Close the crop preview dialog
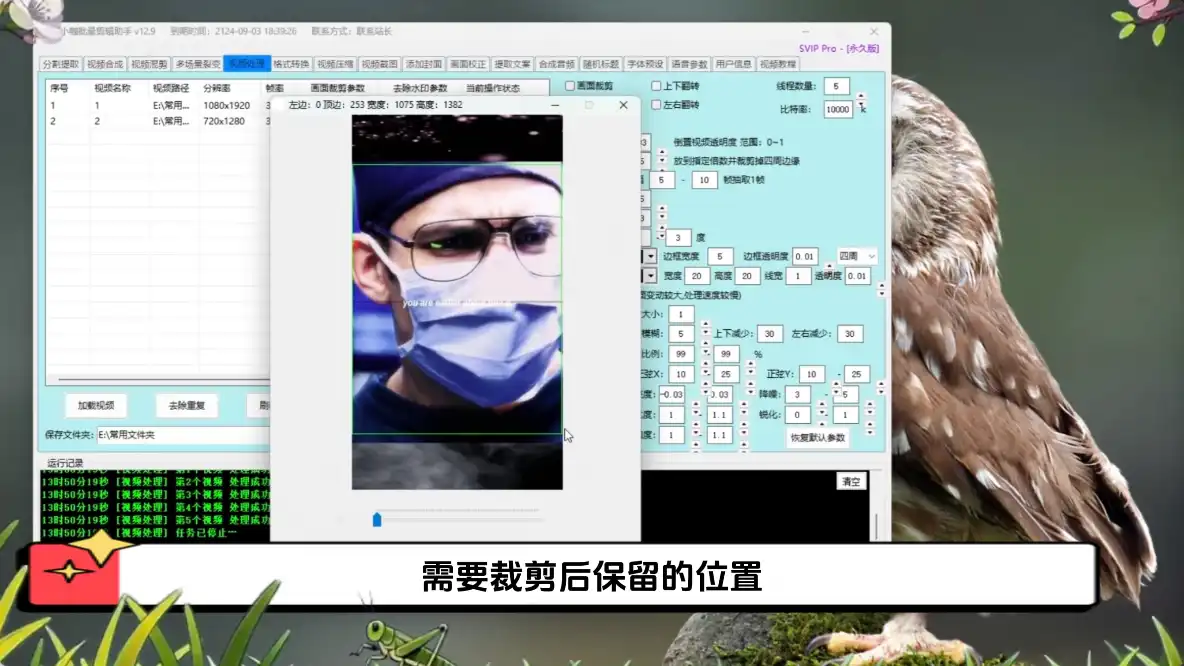 click(x=623, y=105)
